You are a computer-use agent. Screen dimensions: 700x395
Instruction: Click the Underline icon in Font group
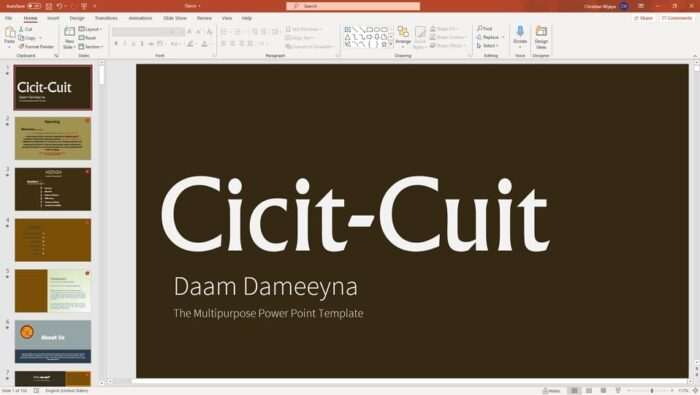(x=133, y=44)
